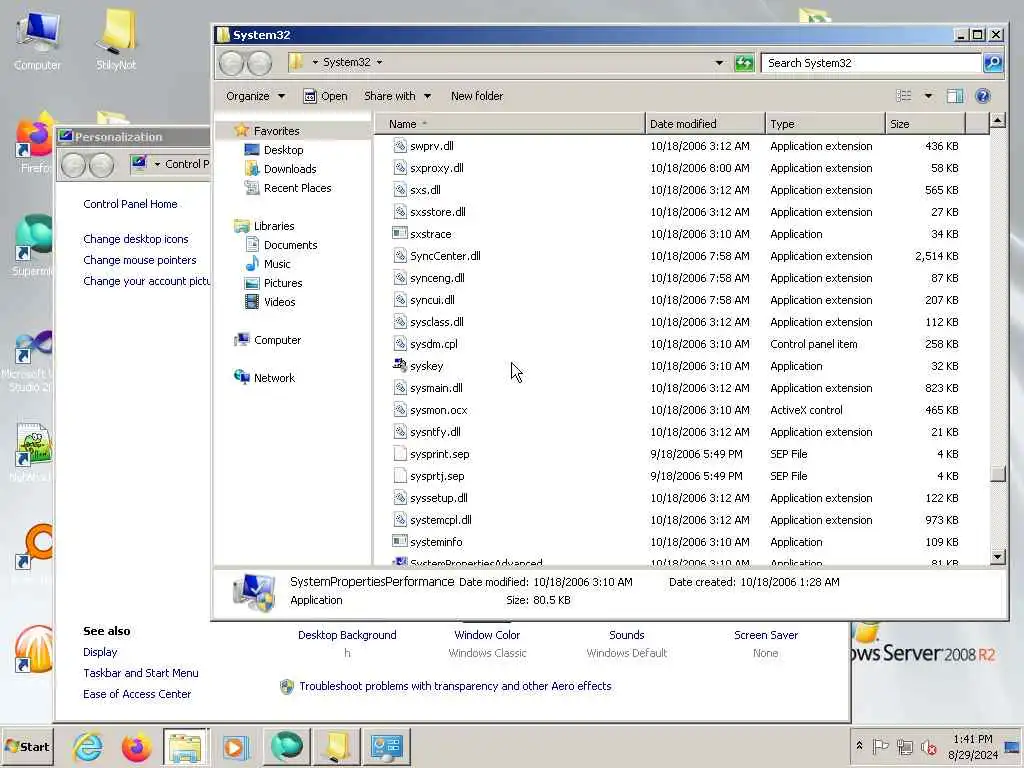1024x768 pixels.
Task: Click New folder in the toolbar
Action: coord(477,96)
